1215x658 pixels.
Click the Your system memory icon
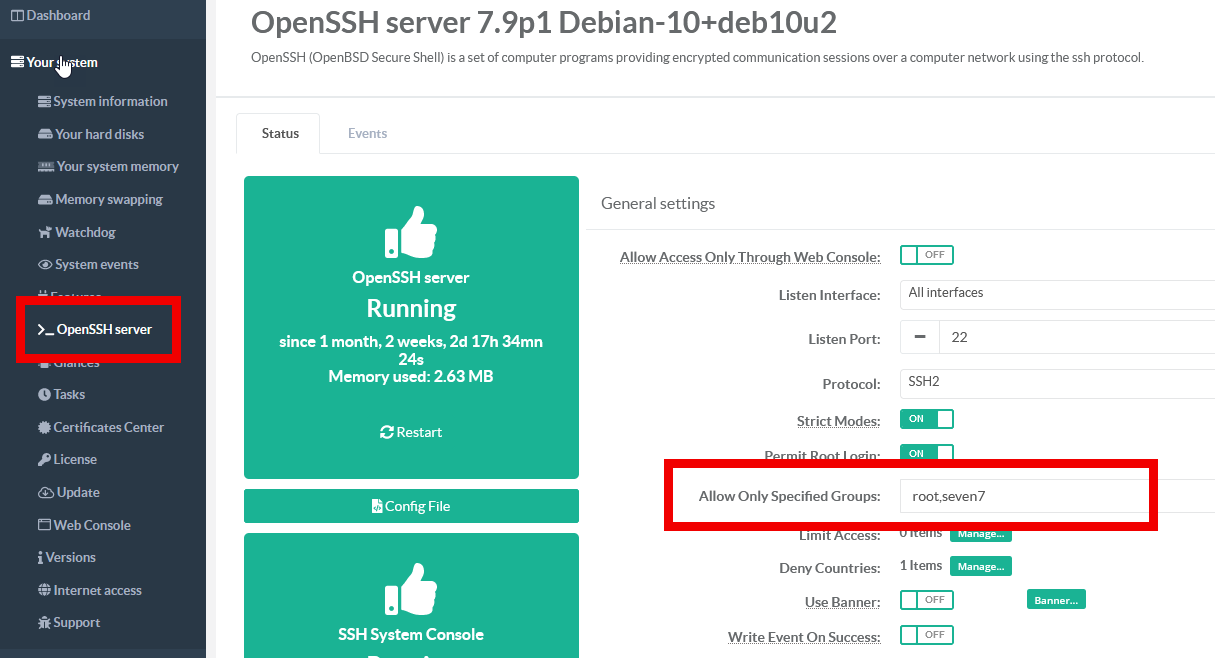[x=45, y=167]
